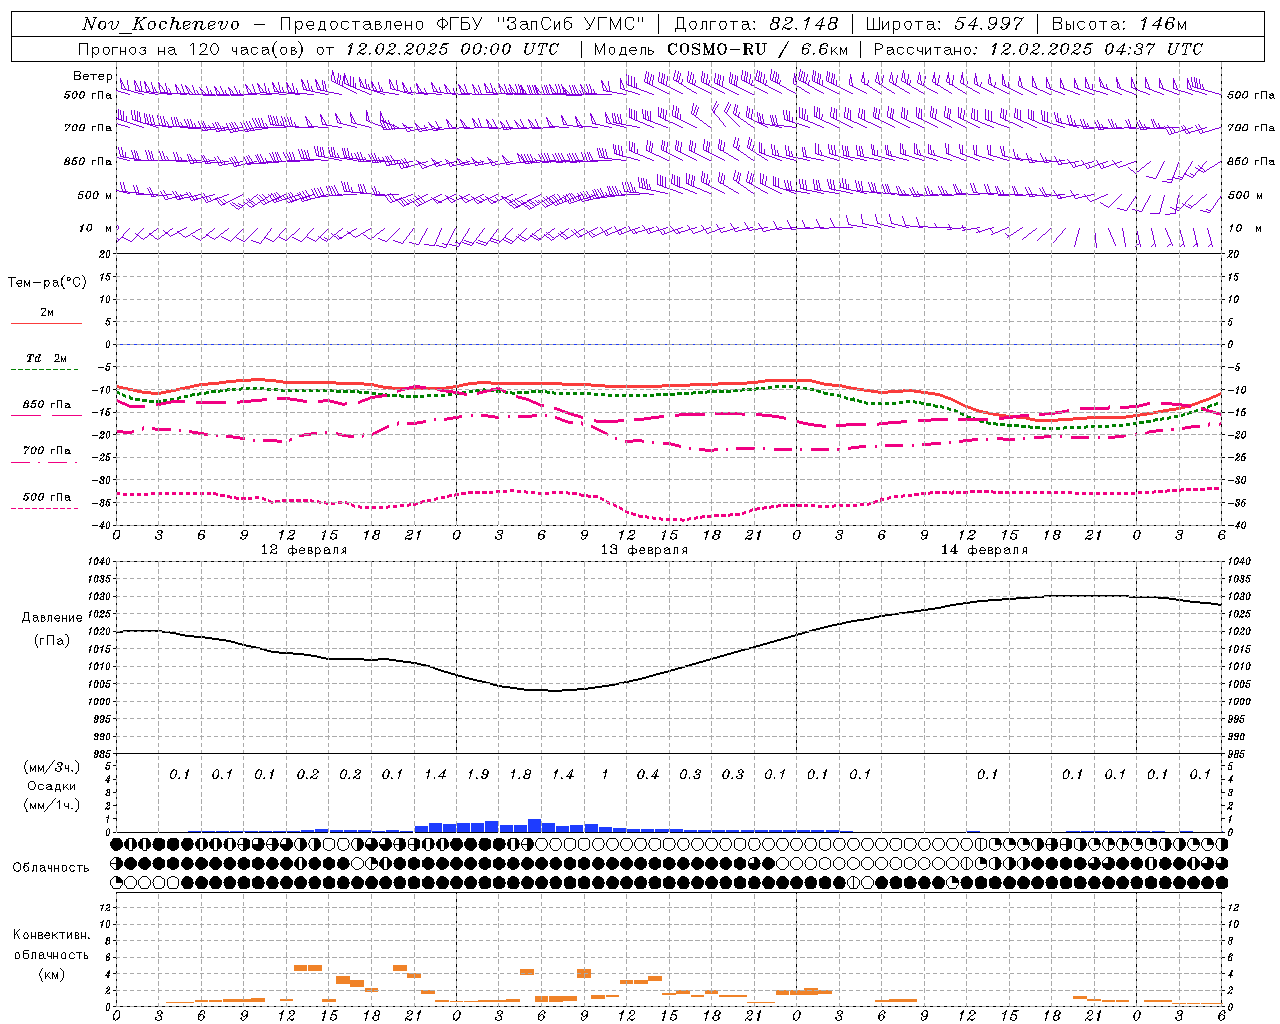This screenshot has height=1024, width=1280.
Task: Select the '500 гПа' temperature legend entry
Action: coord(47,497)
